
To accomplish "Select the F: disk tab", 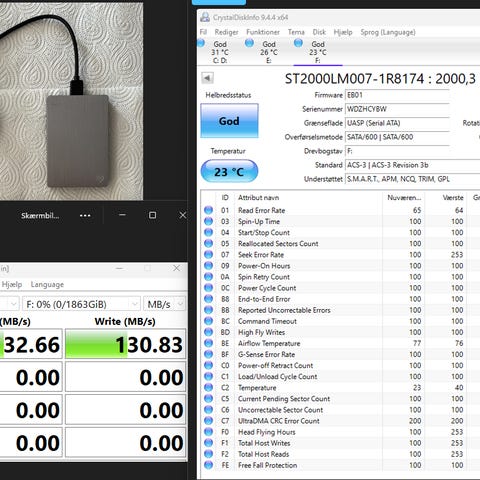I will tap(318, 52).
